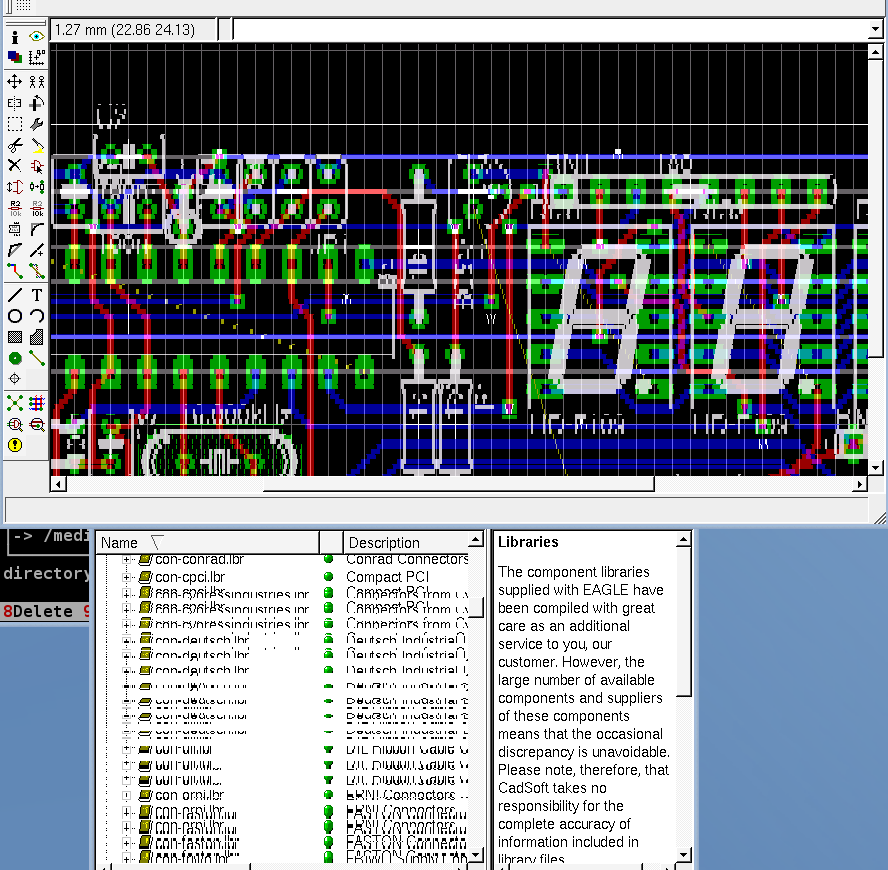Select the Rectangle tool
The image size is (888, 870).
tap(15, 337)
